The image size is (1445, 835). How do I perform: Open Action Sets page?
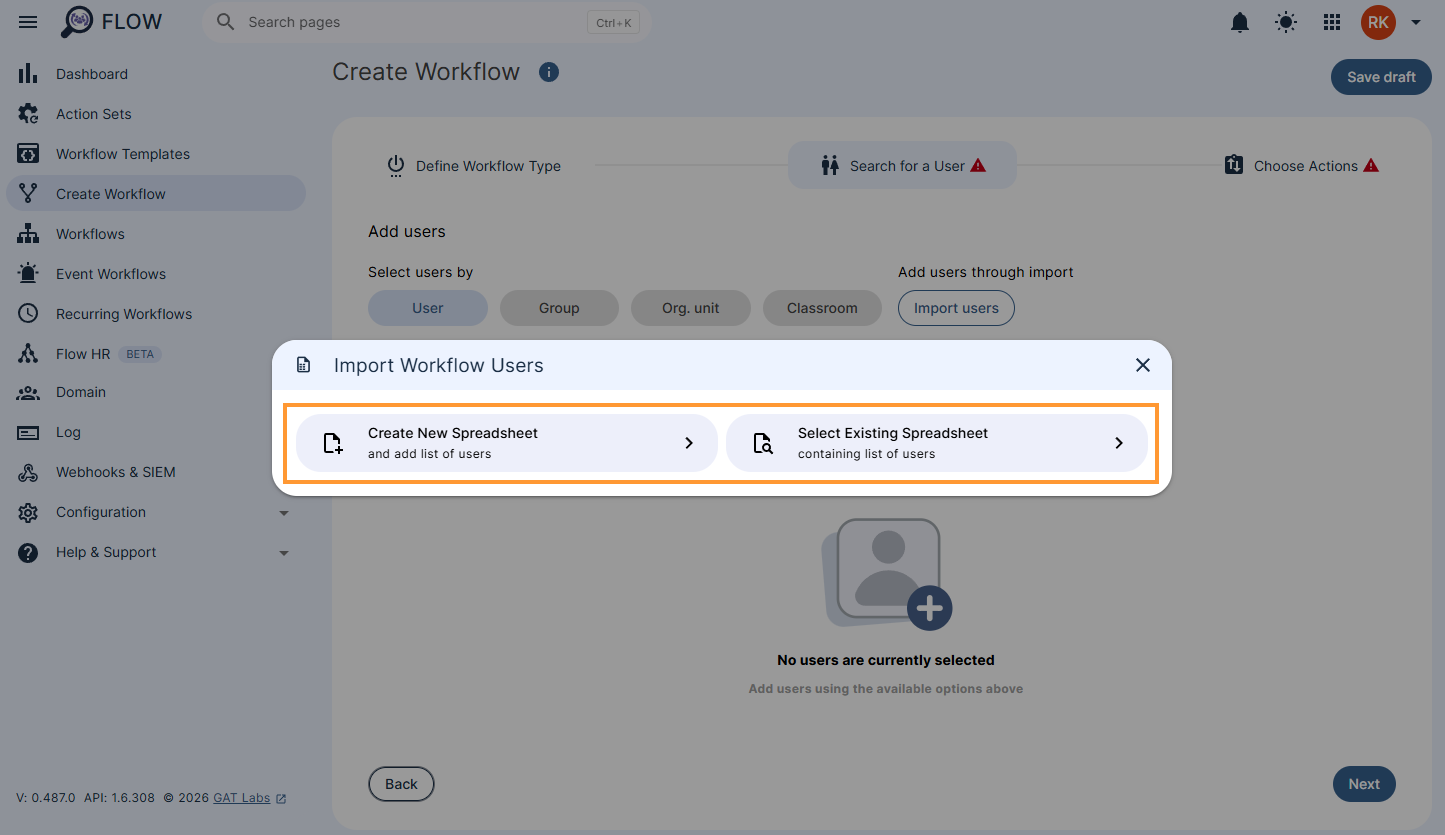point(156,114)
